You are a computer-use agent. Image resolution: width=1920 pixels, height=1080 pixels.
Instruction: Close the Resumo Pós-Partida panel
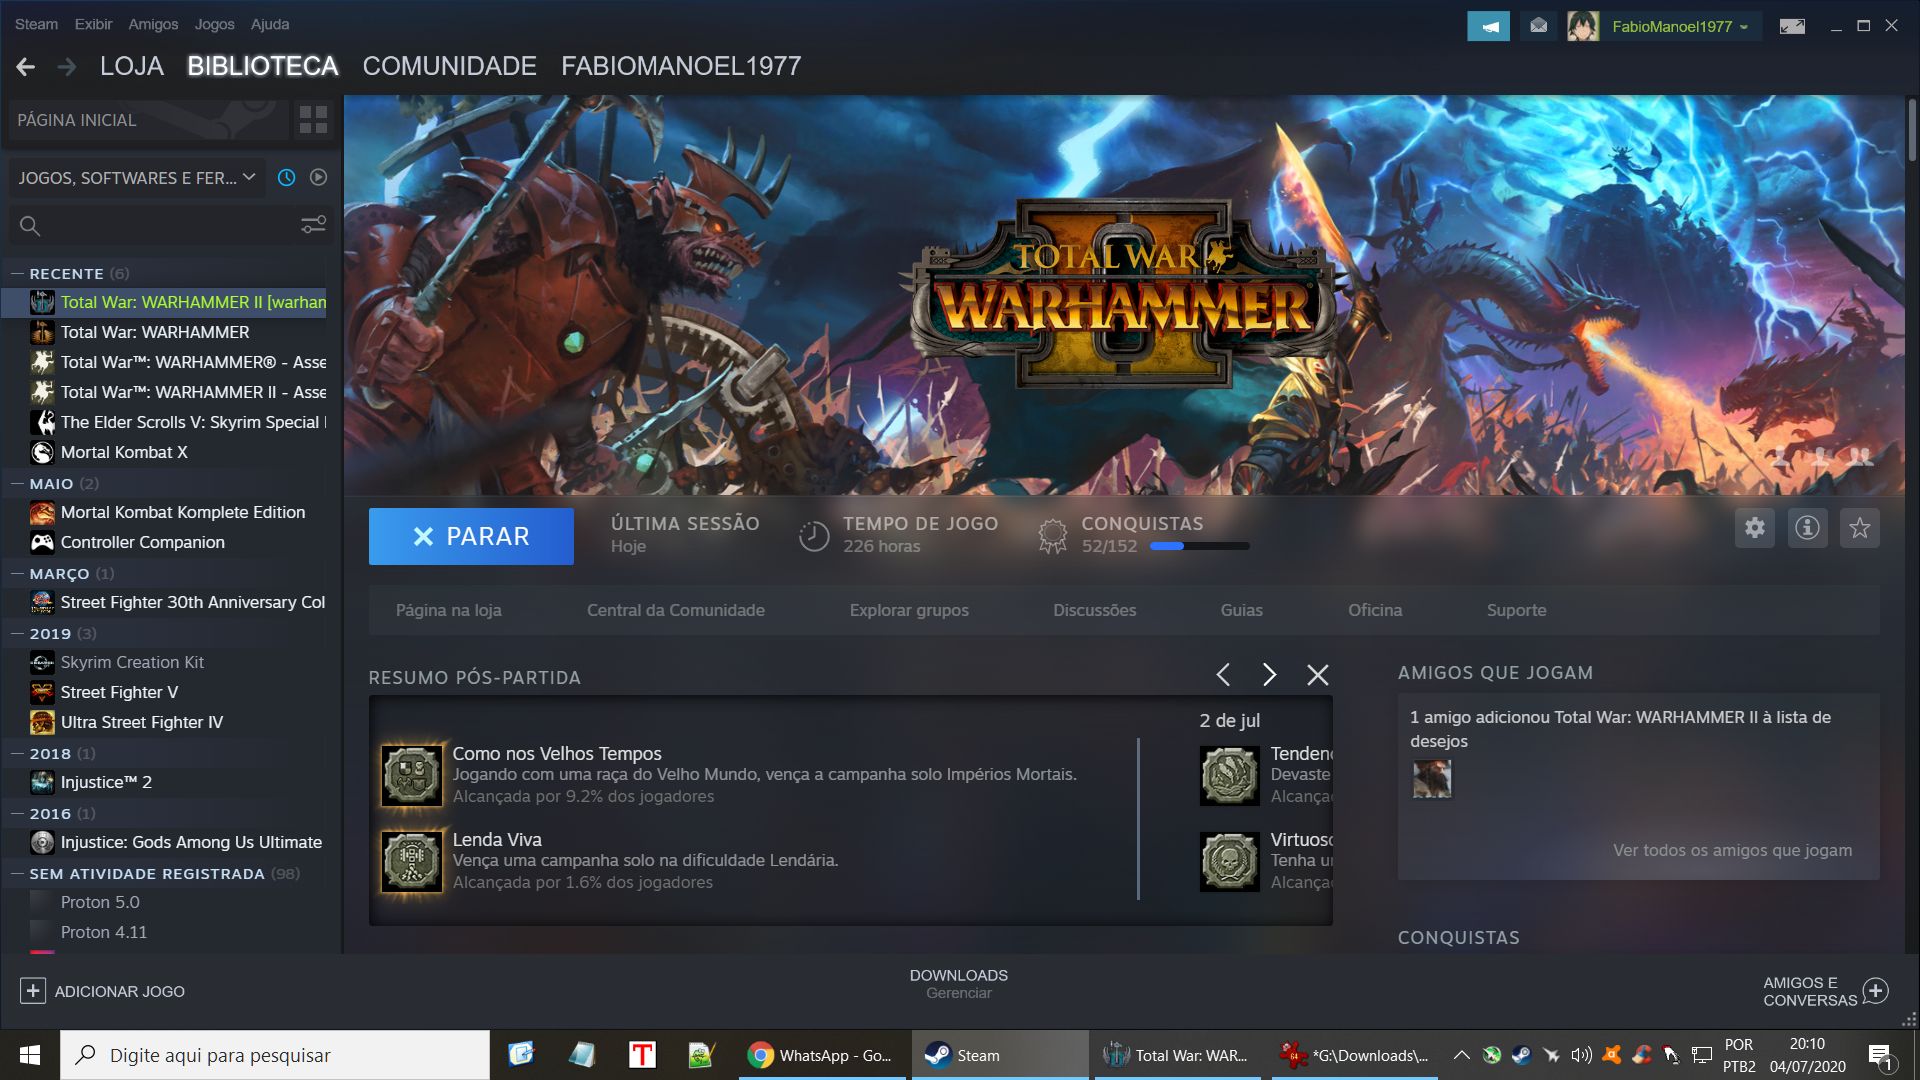coord(1318,675)
